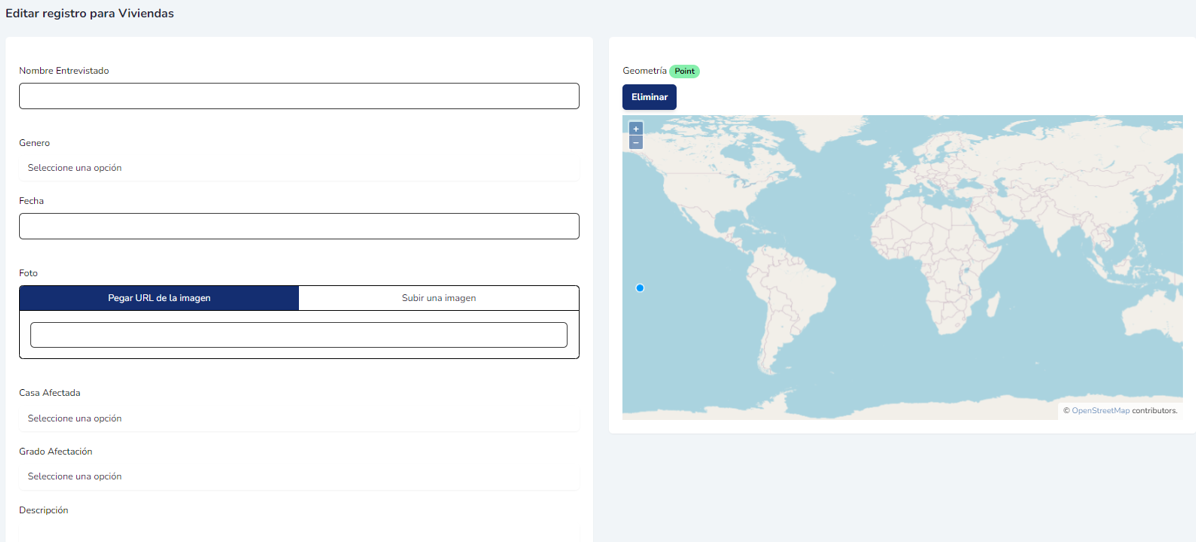Focus the Nombre Entrevistado text field

(299, 96)
